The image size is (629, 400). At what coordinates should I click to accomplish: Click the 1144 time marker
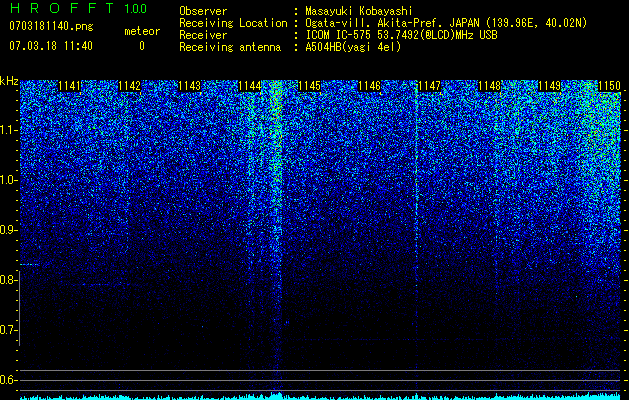click(250, 86)
